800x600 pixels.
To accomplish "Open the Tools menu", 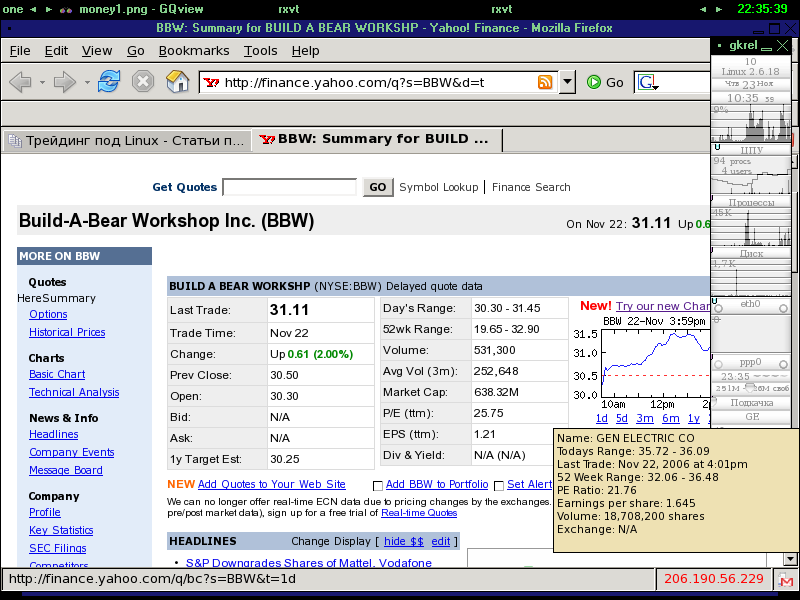I will [x=260, y=51].
